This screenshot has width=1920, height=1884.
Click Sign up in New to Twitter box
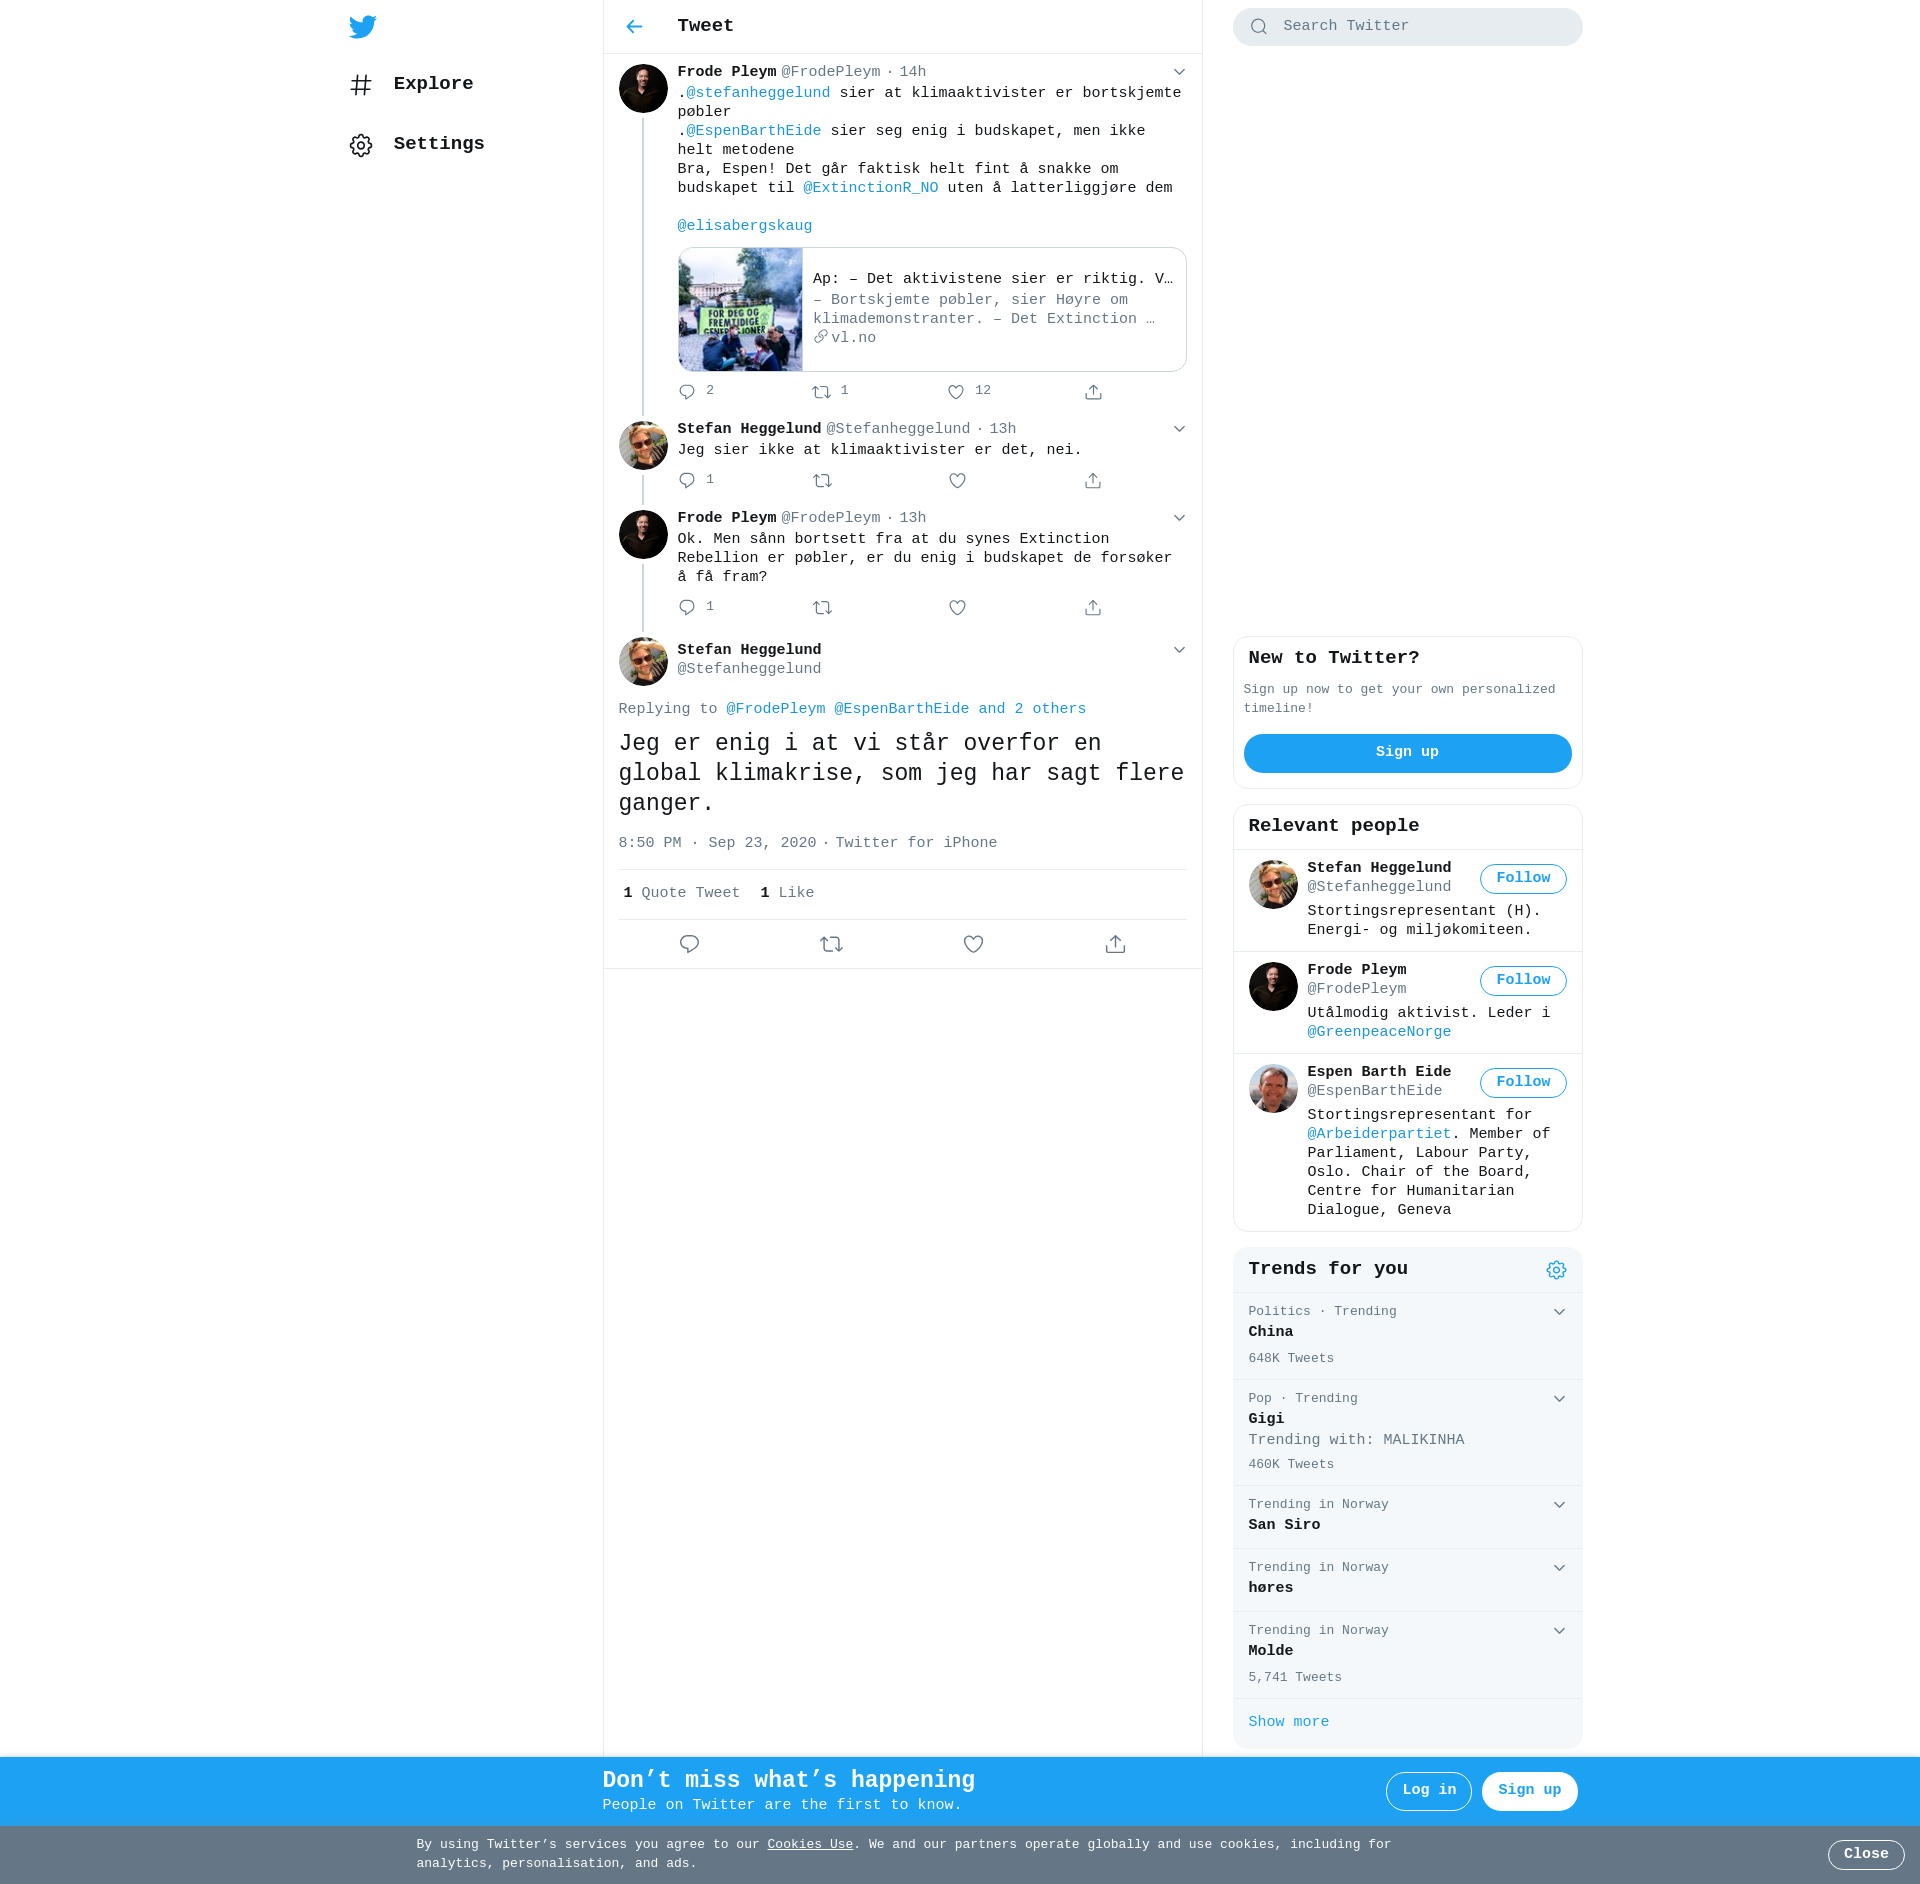(1407, 753)
